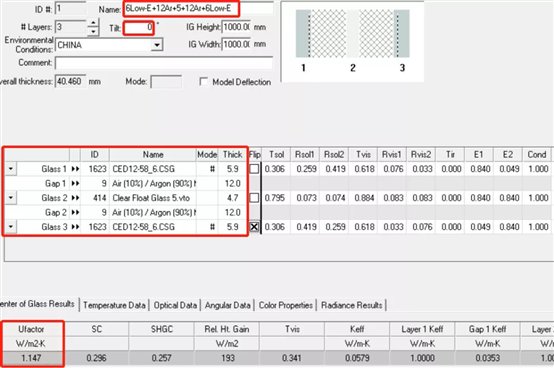Screen dimensions: 554x368
Task: Open Gap 1 library double-arrow button
Action: click(75, 184)
